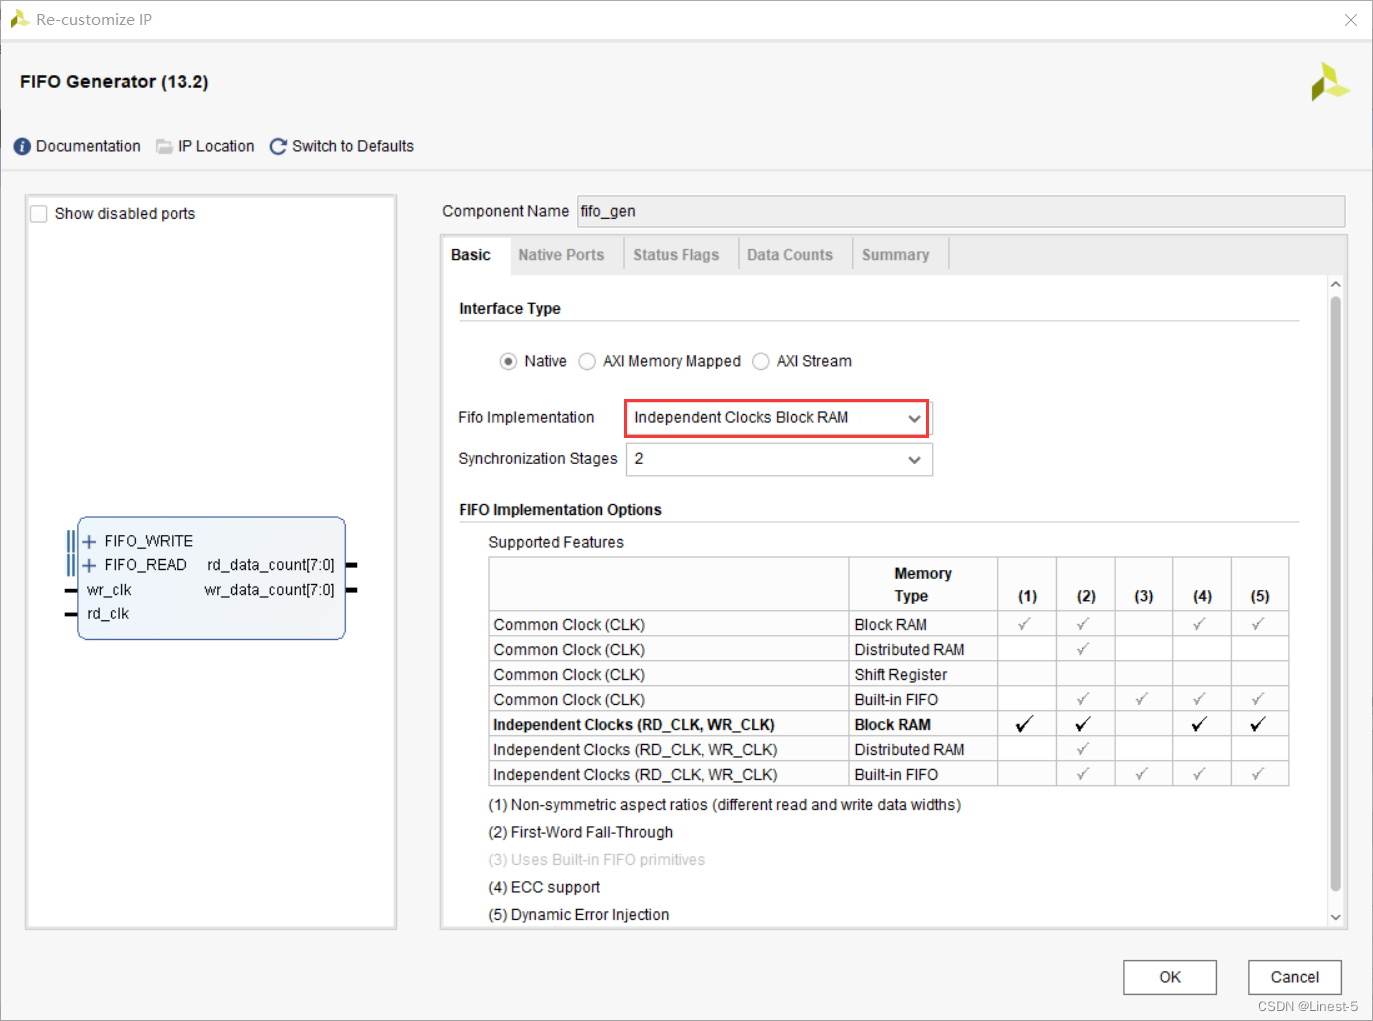Select AXI Stream interface type
The height and width of the screenshot is (1021, 1373).
(x=761, y=362)
